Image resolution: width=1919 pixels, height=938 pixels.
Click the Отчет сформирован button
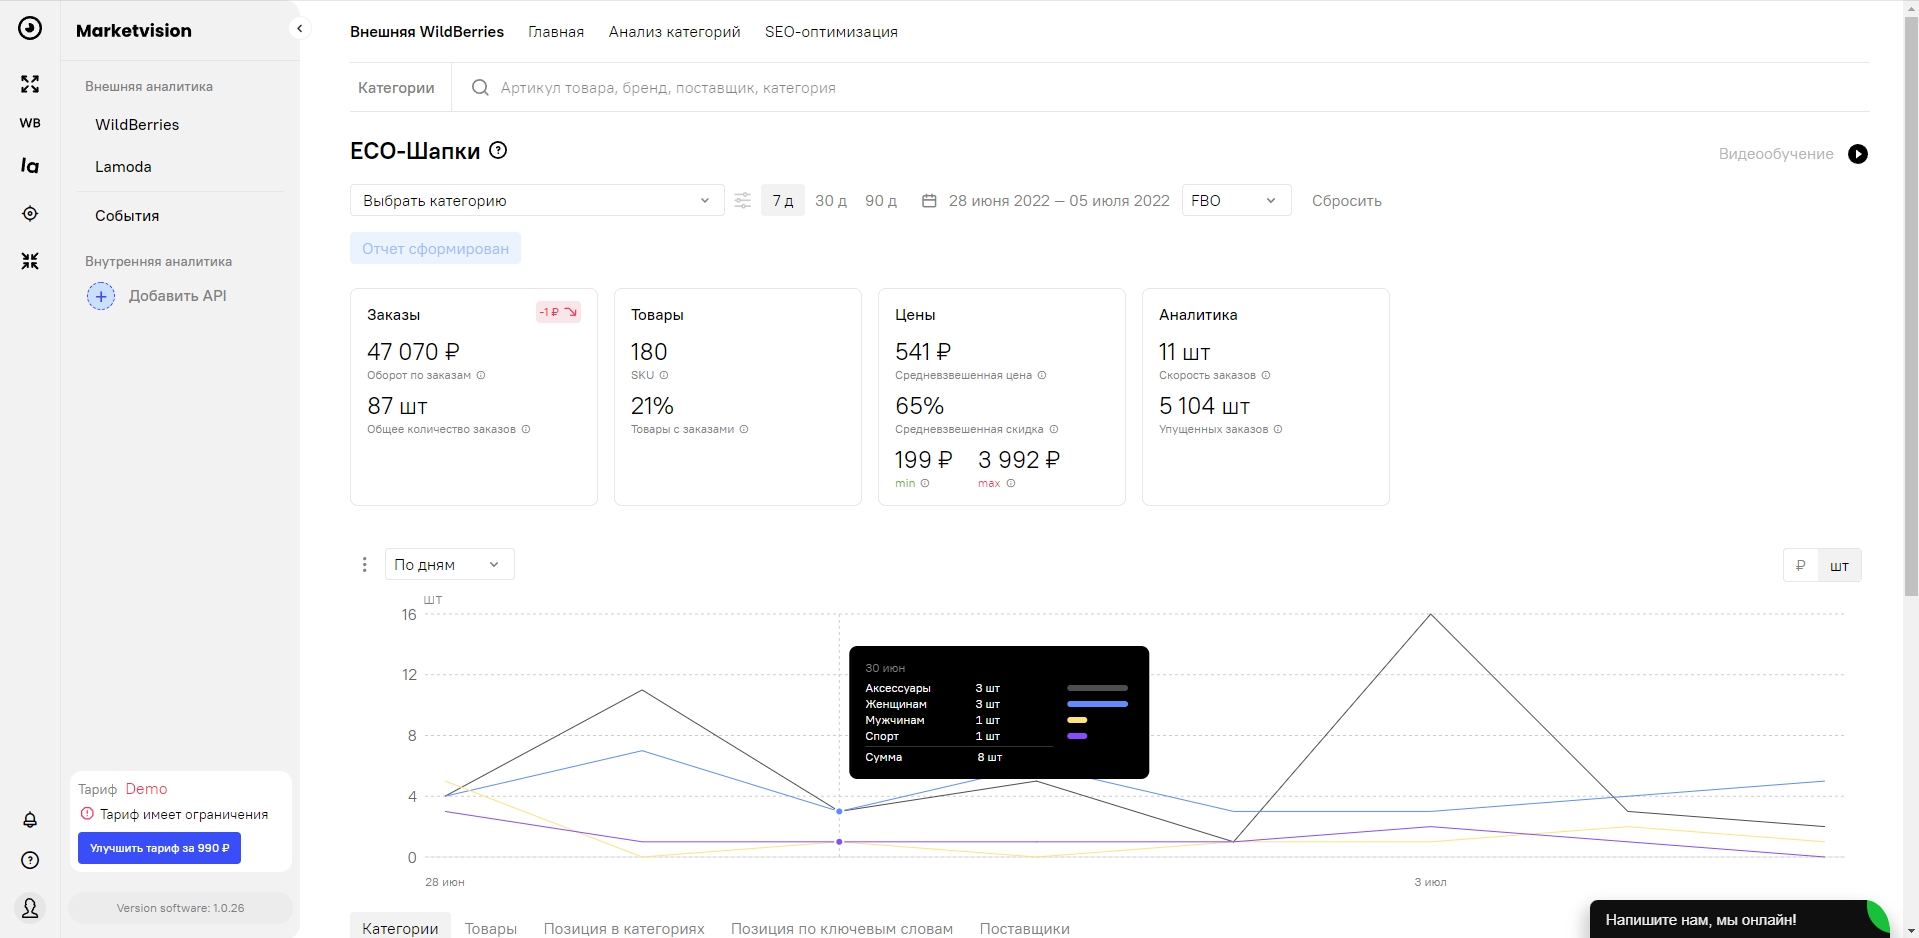[435, 249]
